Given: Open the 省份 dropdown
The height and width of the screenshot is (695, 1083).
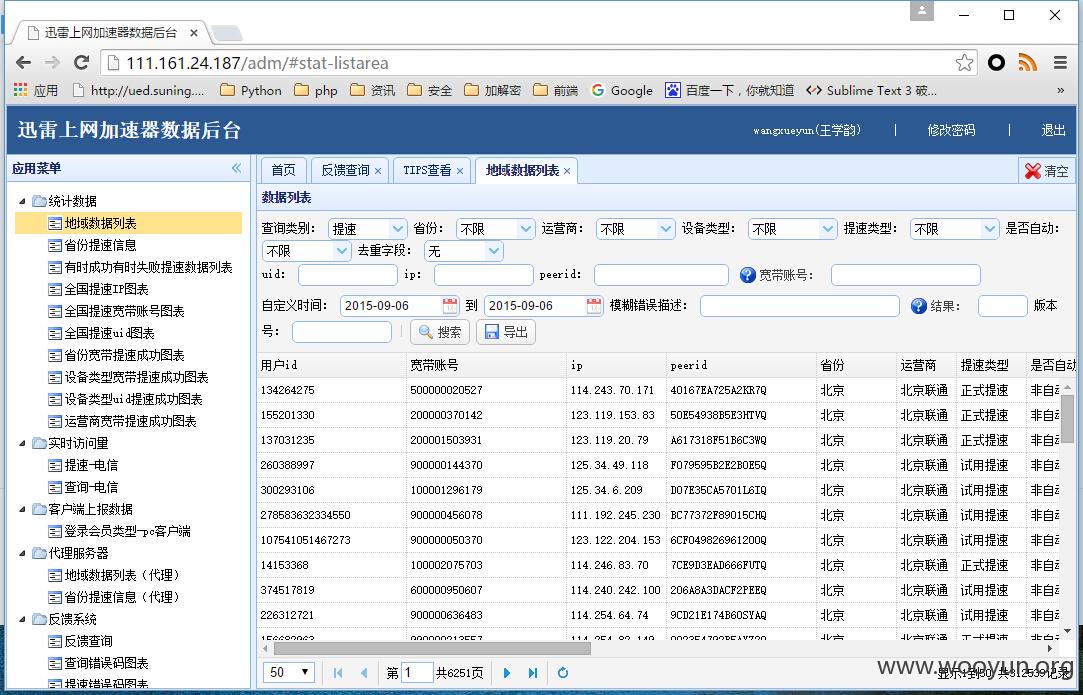Looking at the screenshot, I should [526, 229].
